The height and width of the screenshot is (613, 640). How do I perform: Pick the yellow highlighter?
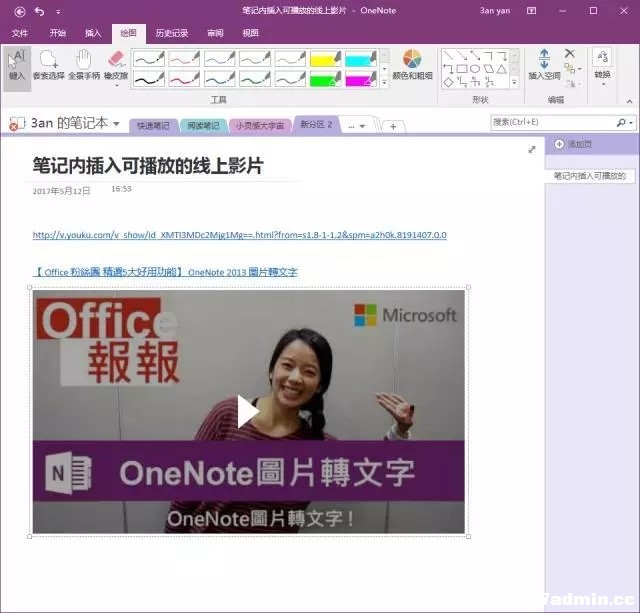coord(325,59)
